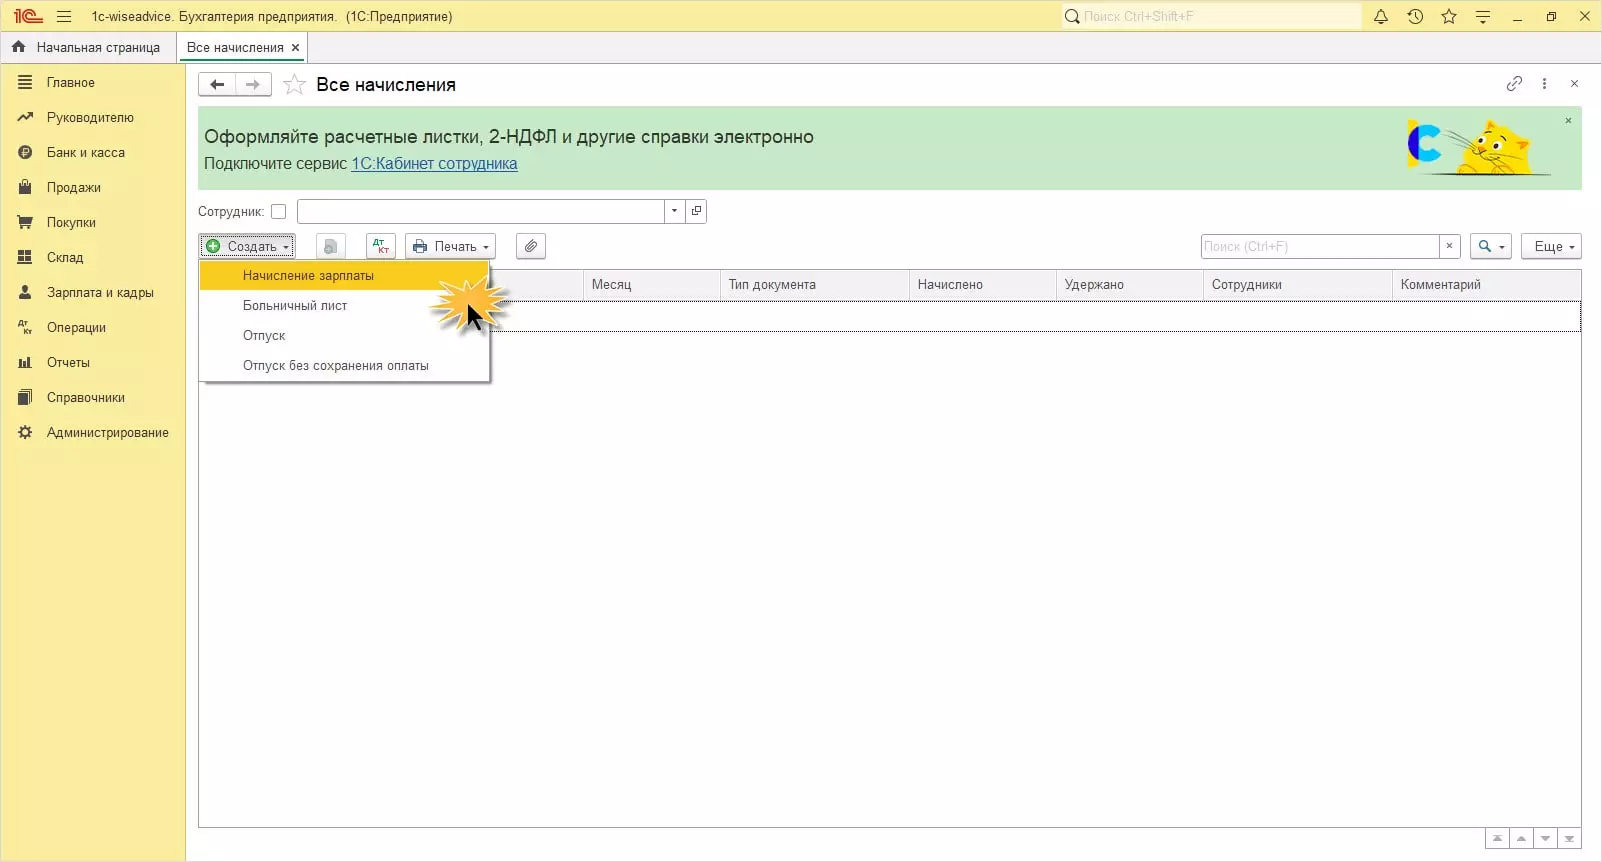Image resolution: width=1602 pixels, height=862 pixels.
Task: Click the notifications bell icon
Action: [x=1381, y=16]
